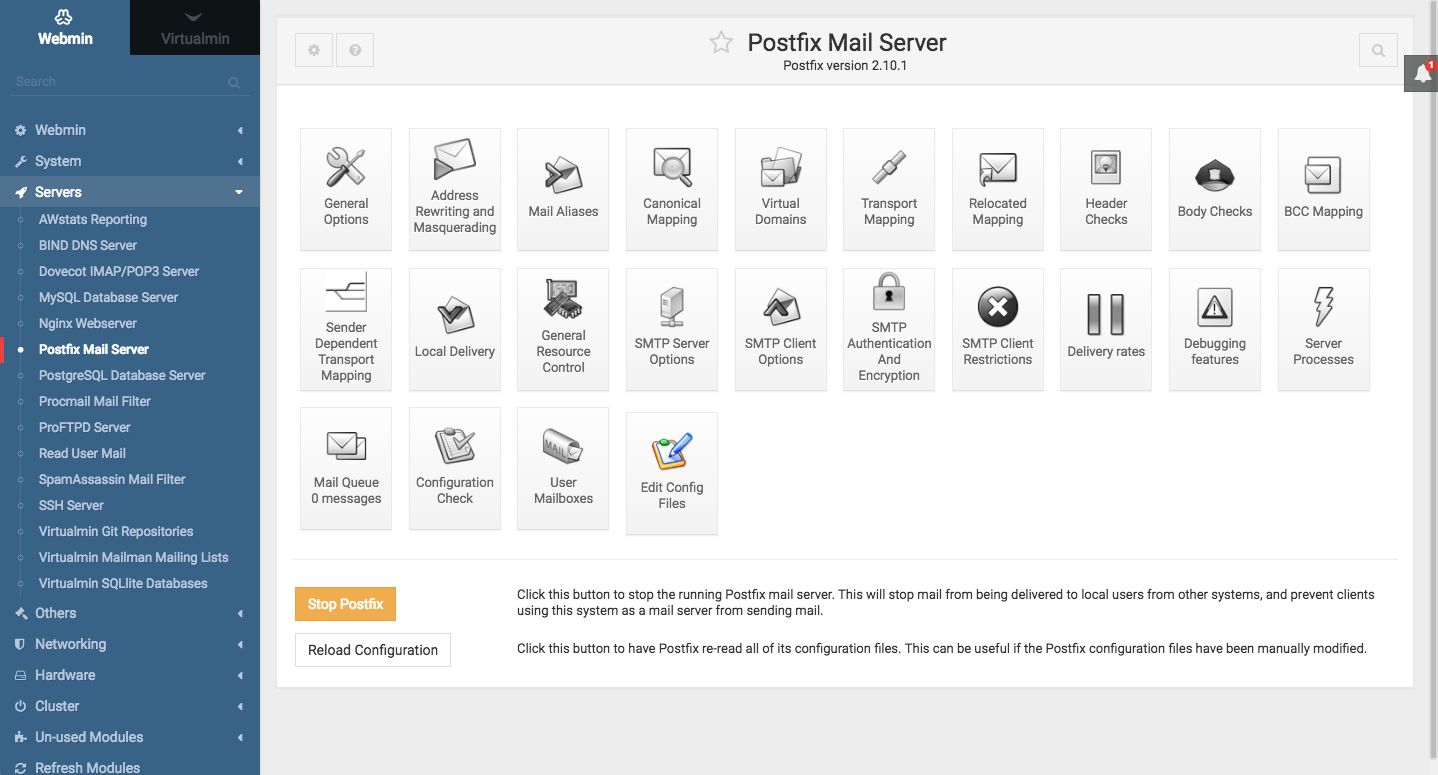Screen dimensions: 1438x775
Task: Click the help question mark button
Action: click(x=355, y=50)
